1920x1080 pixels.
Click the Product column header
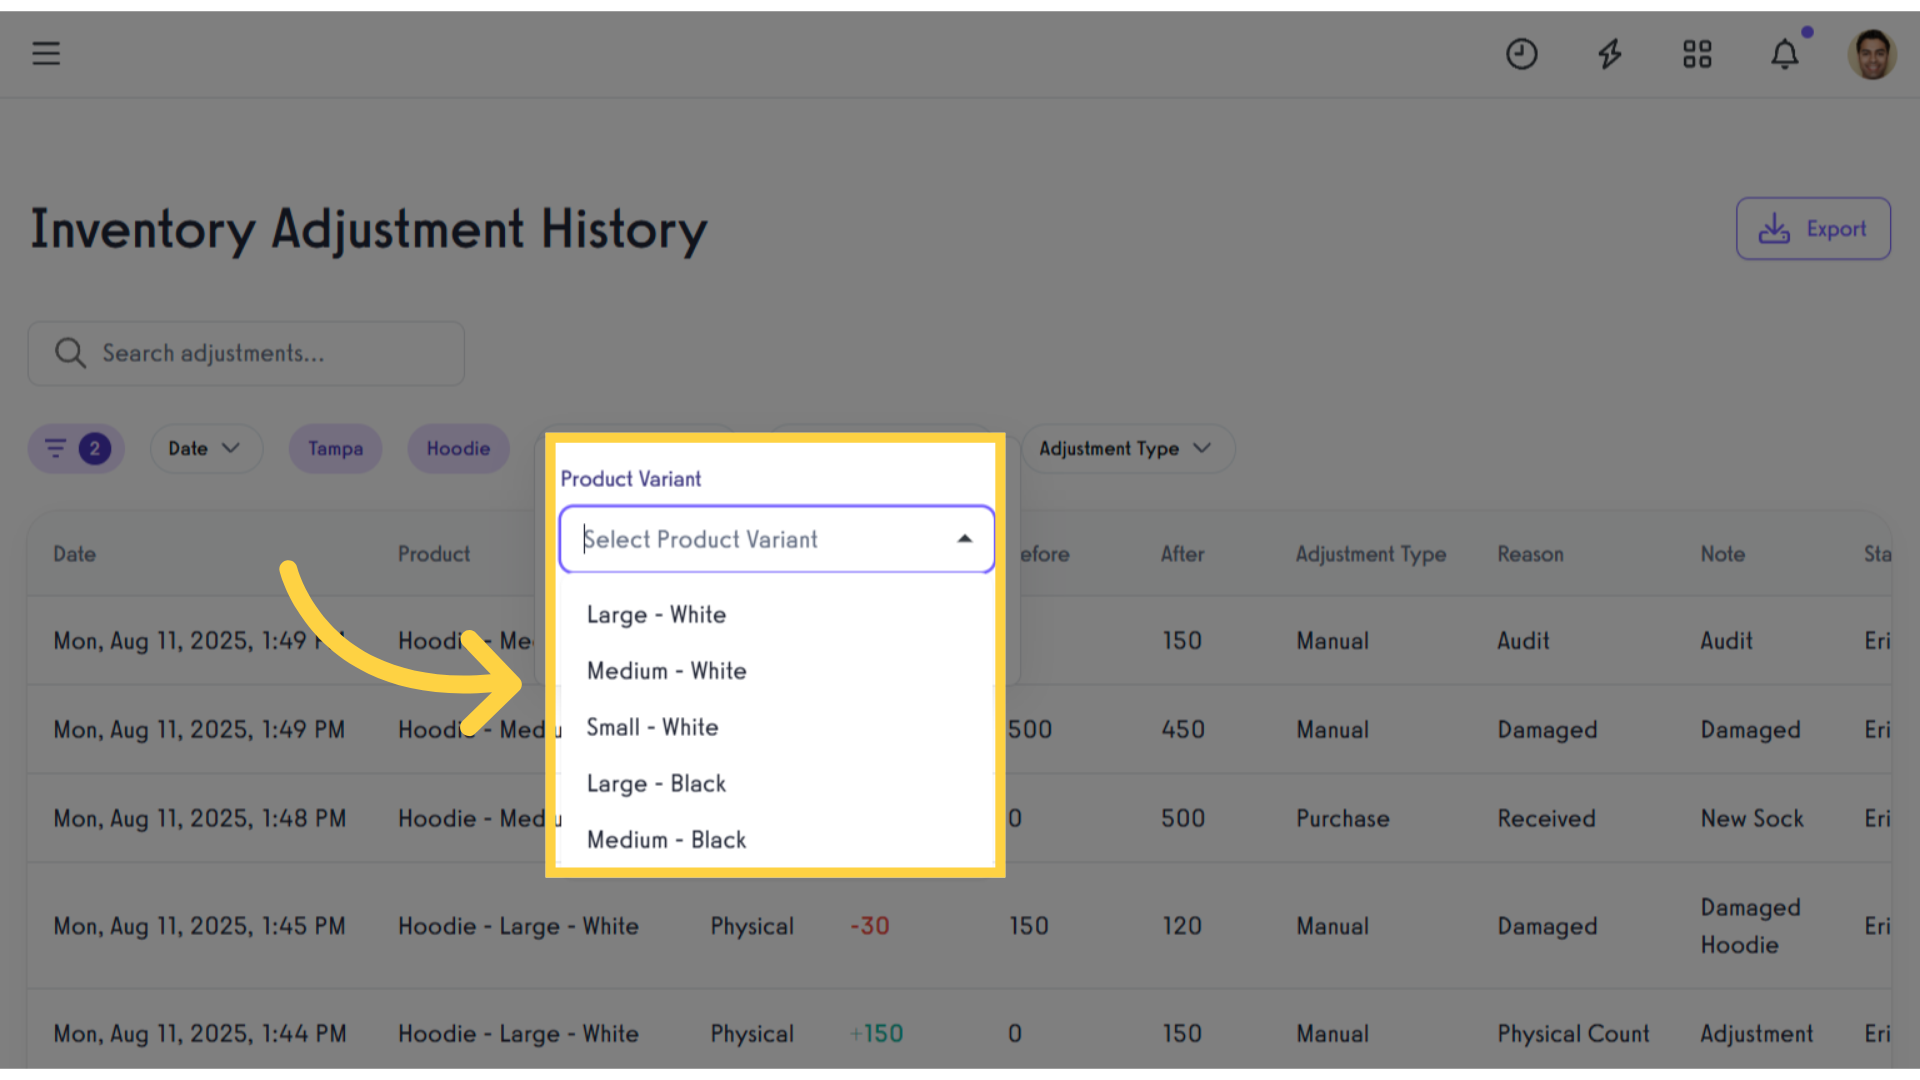(434, 554)
